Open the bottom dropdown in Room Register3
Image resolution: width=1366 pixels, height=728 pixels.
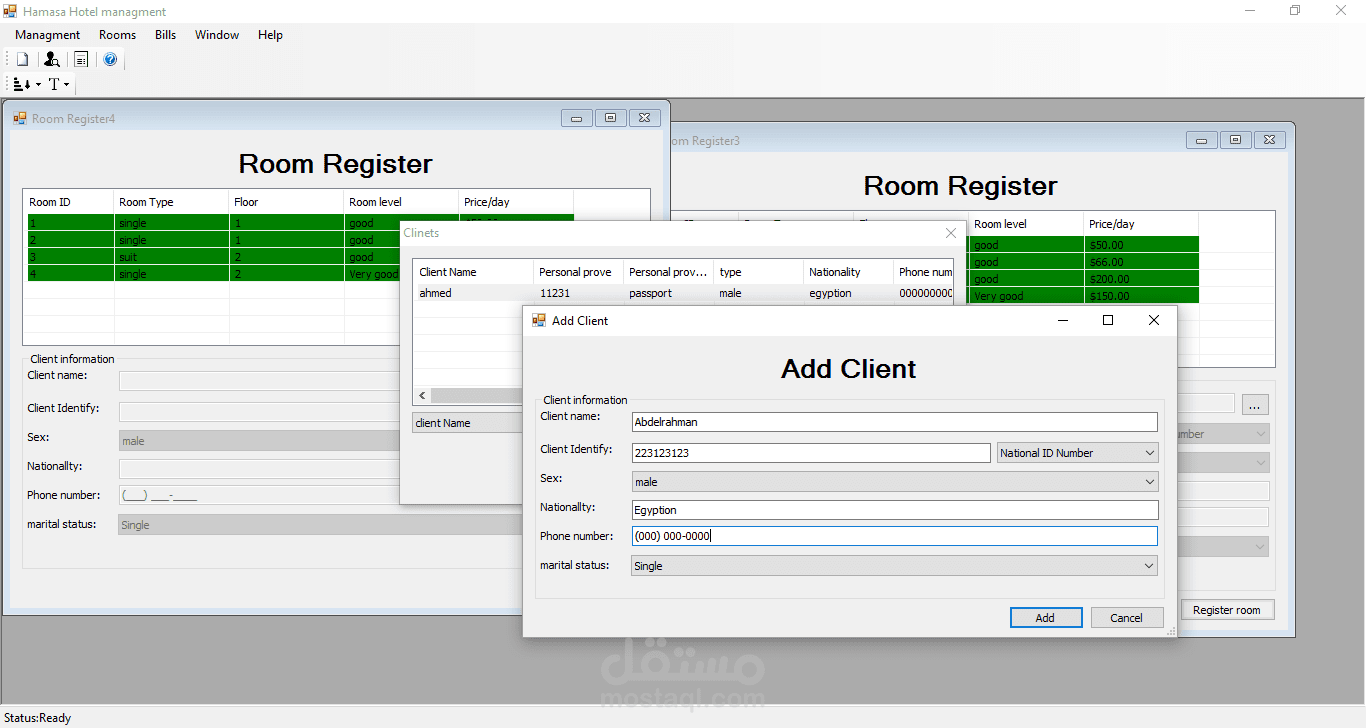(1224, 547)
